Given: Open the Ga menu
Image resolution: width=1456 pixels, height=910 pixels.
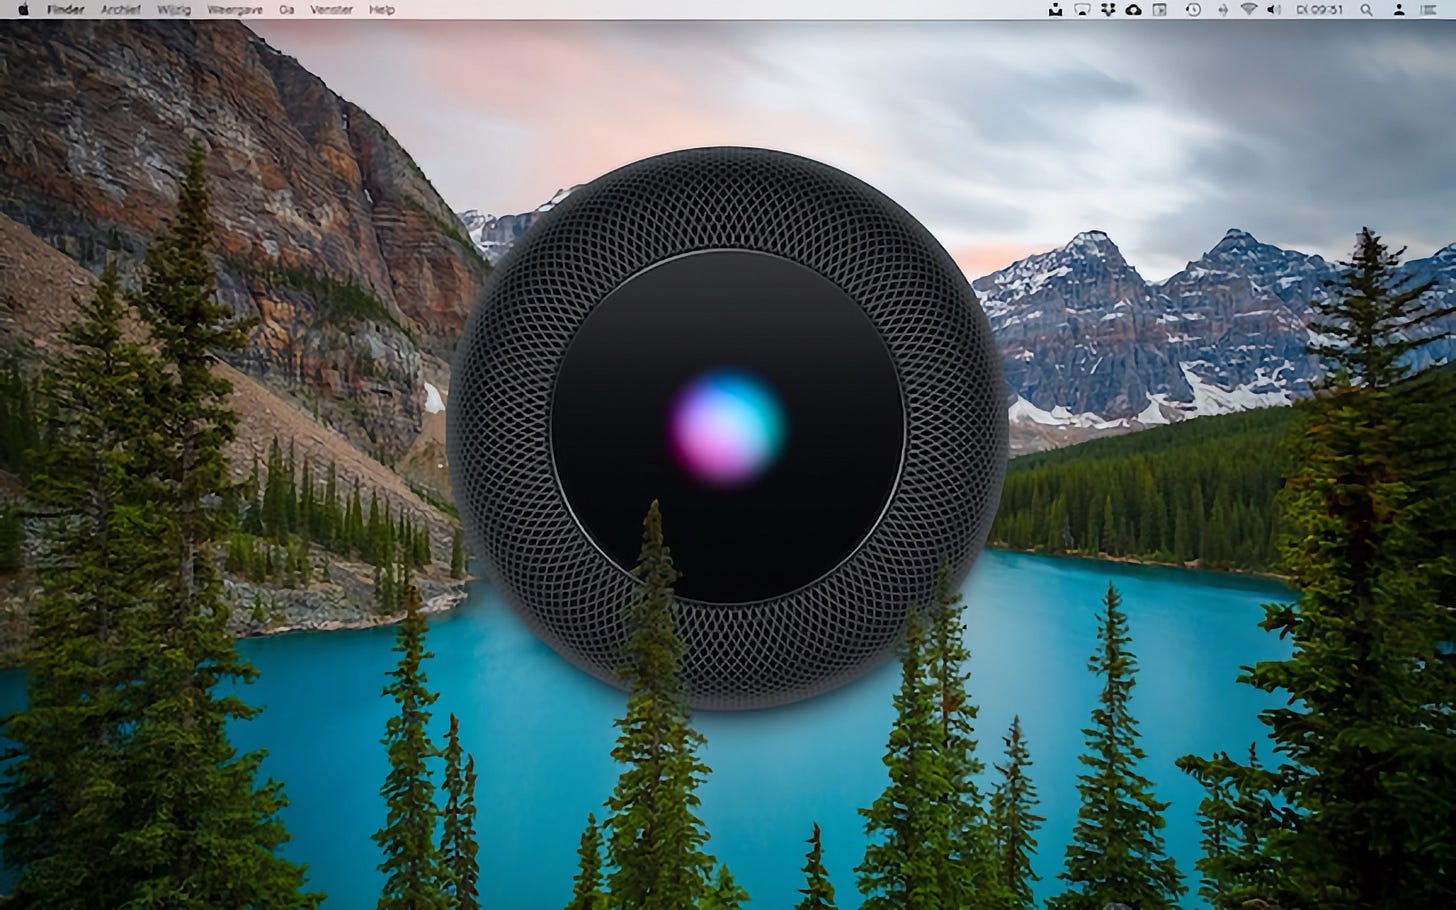Looking at the screenshot, I should (287, 10).
